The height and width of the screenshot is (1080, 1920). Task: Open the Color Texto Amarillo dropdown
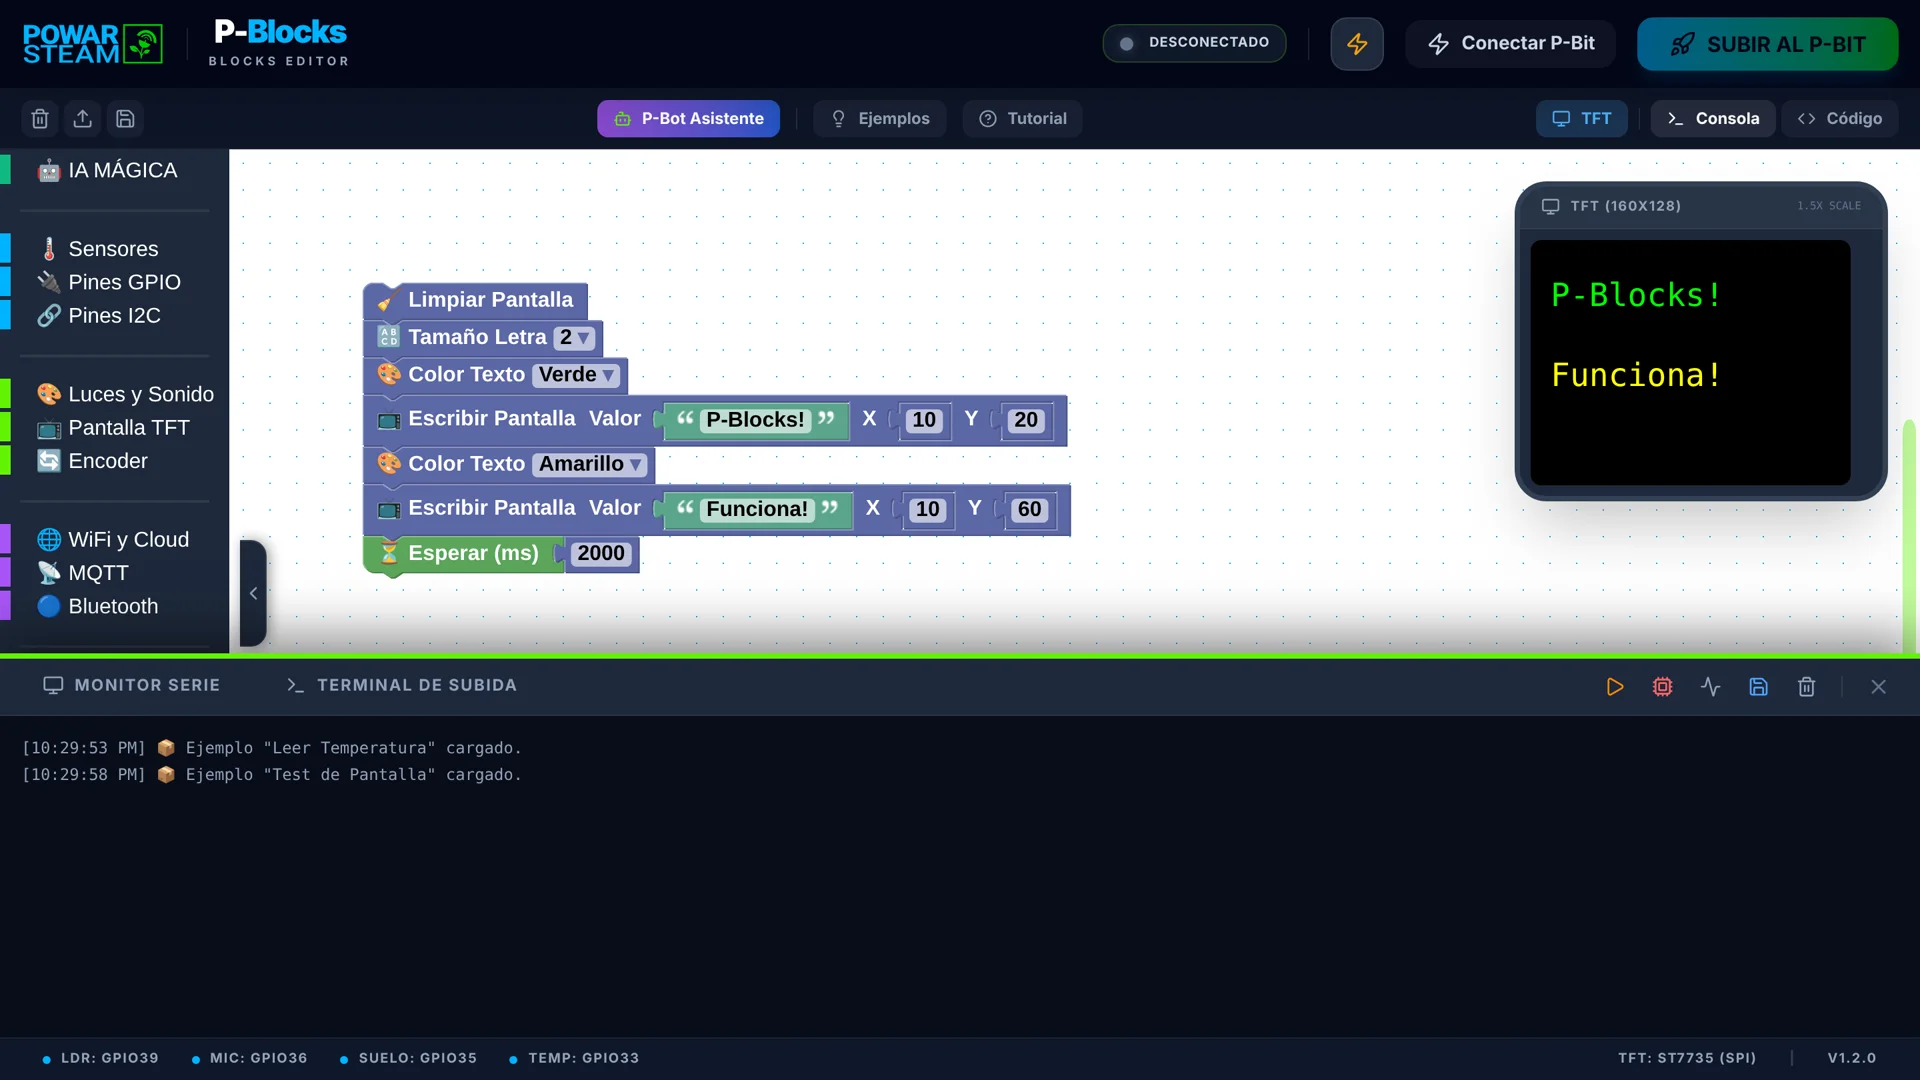click(589, 464)
